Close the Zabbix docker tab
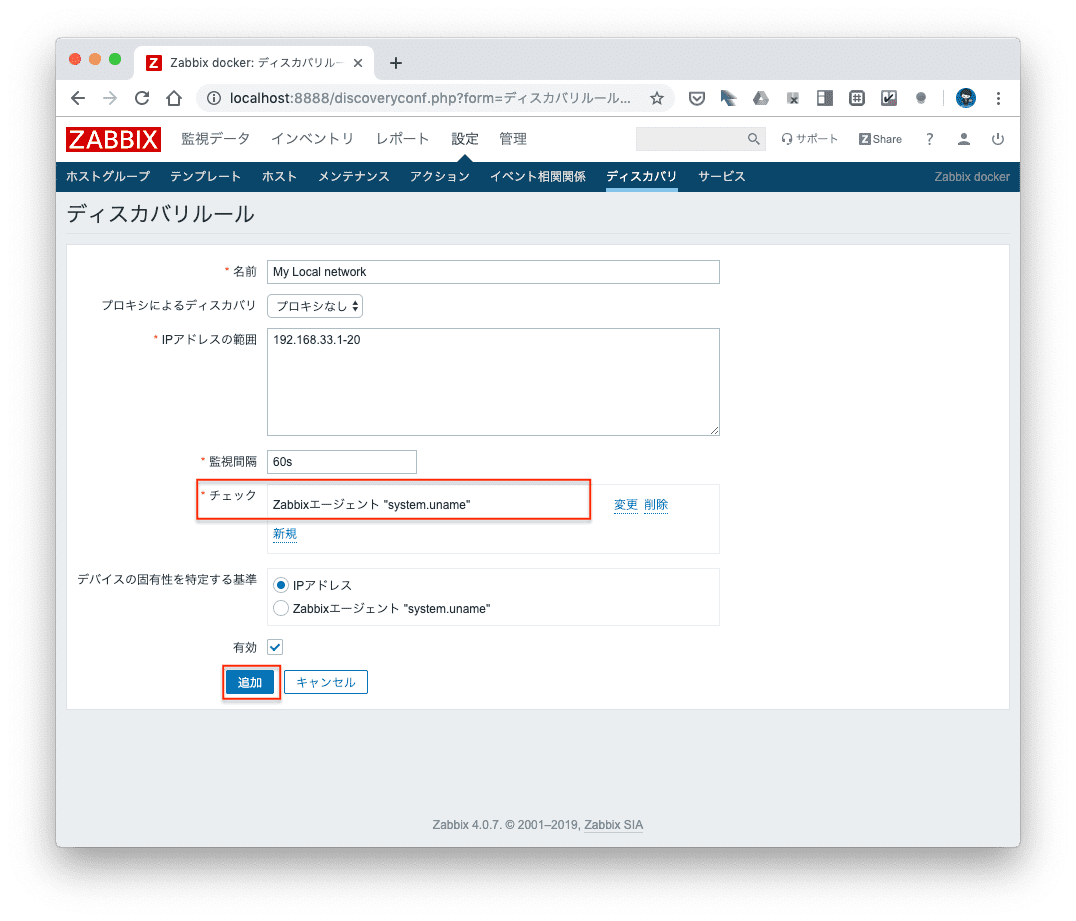 (x=358, y=63)
